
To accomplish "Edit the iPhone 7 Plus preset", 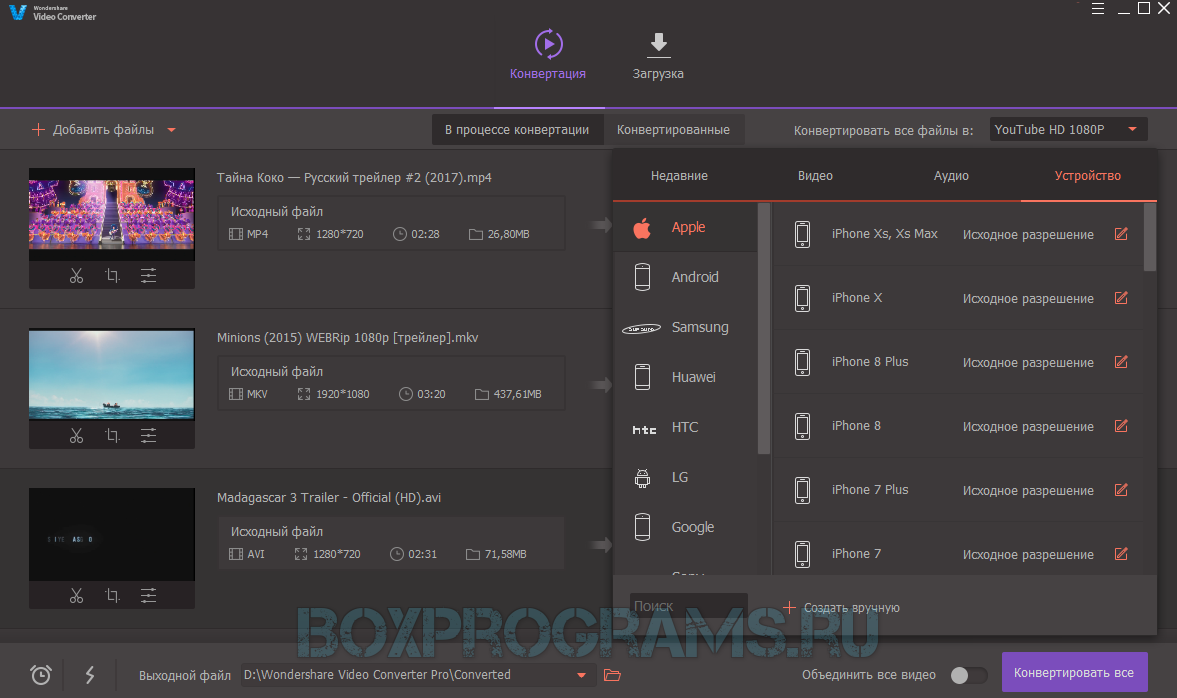I will [1121, 489].
